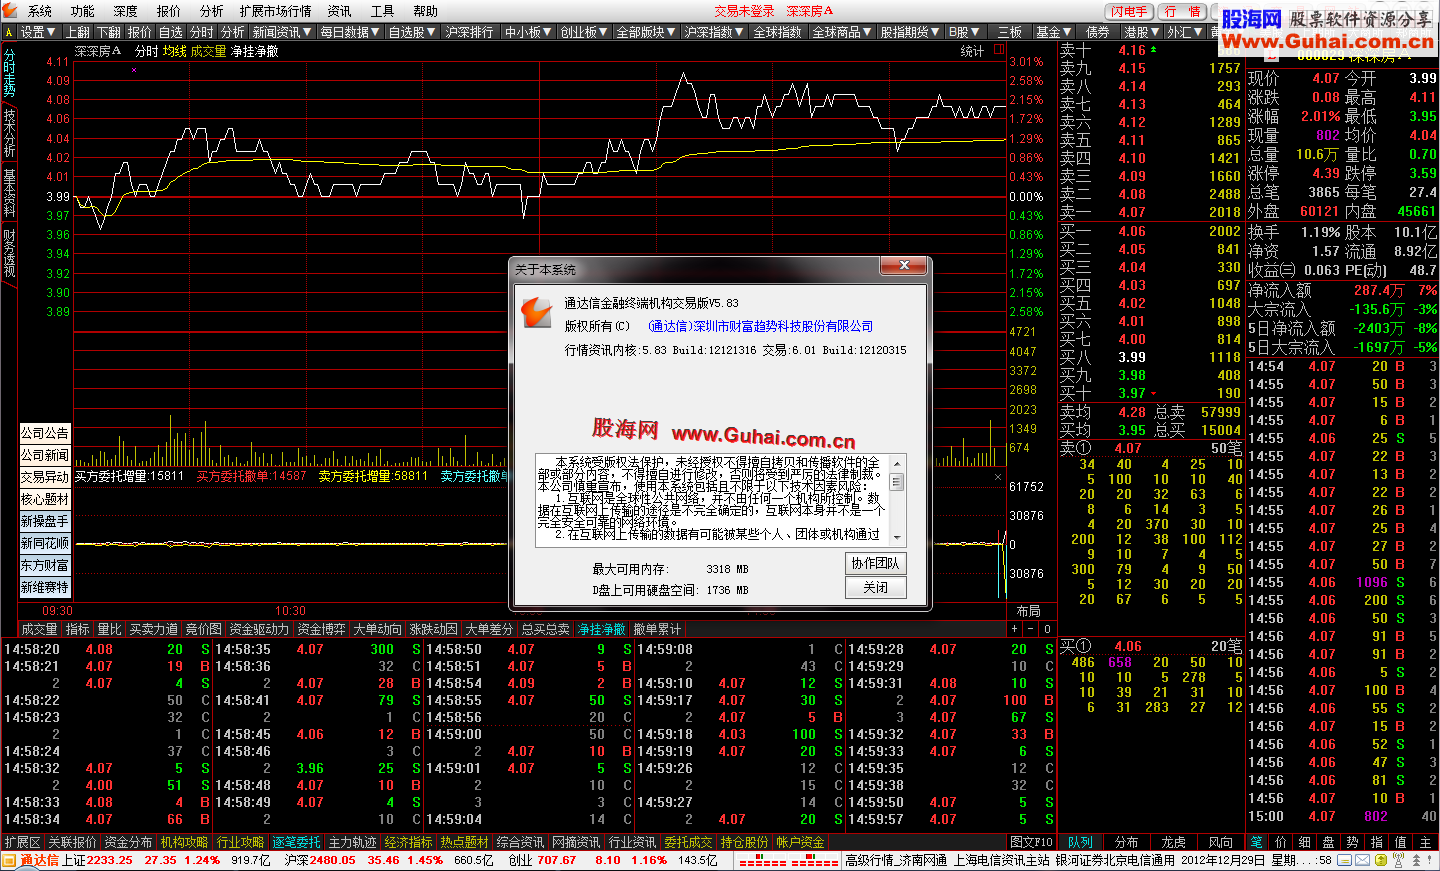Expand the 全球商品 dropdown
The width and height of the screenshot is (1440, 871).
842,32
